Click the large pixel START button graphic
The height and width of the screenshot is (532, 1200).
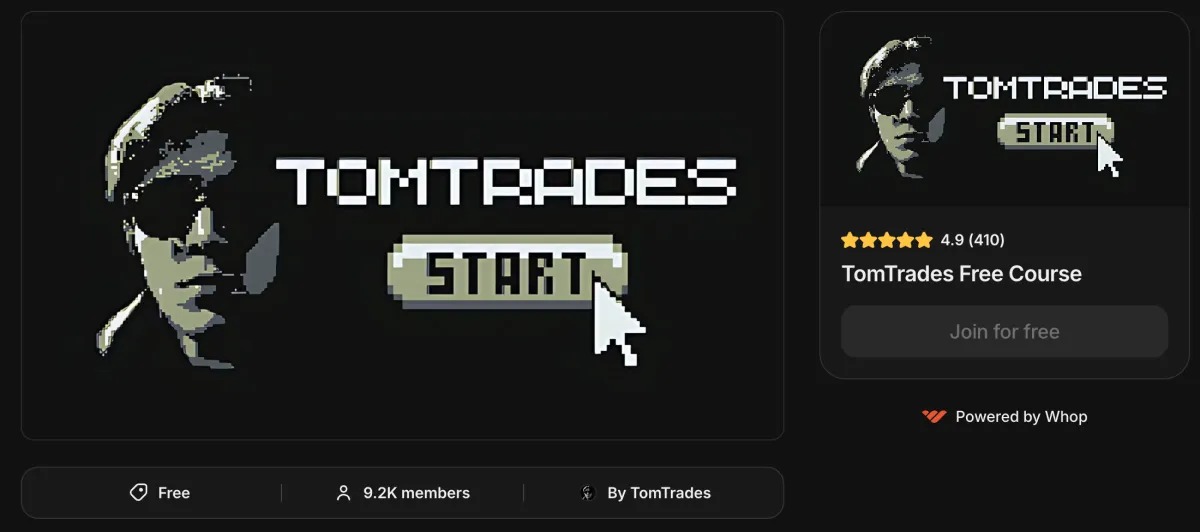click(507, 271)
